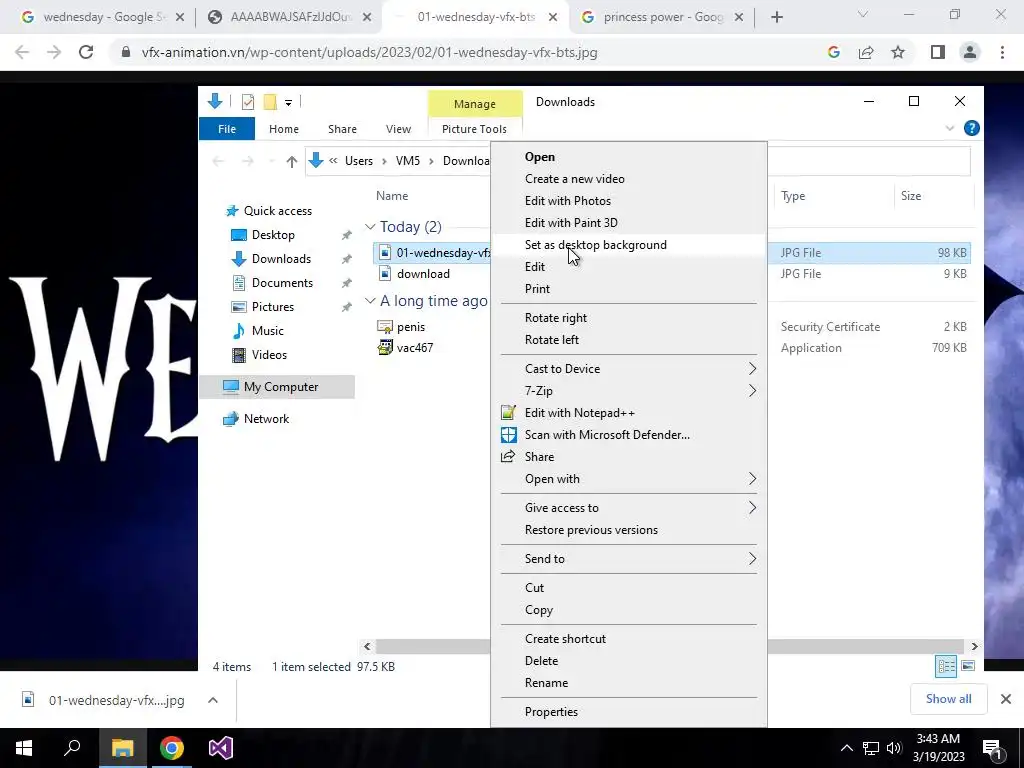Select 'Edit with Notepad++' entry

[x=629, y=413]
